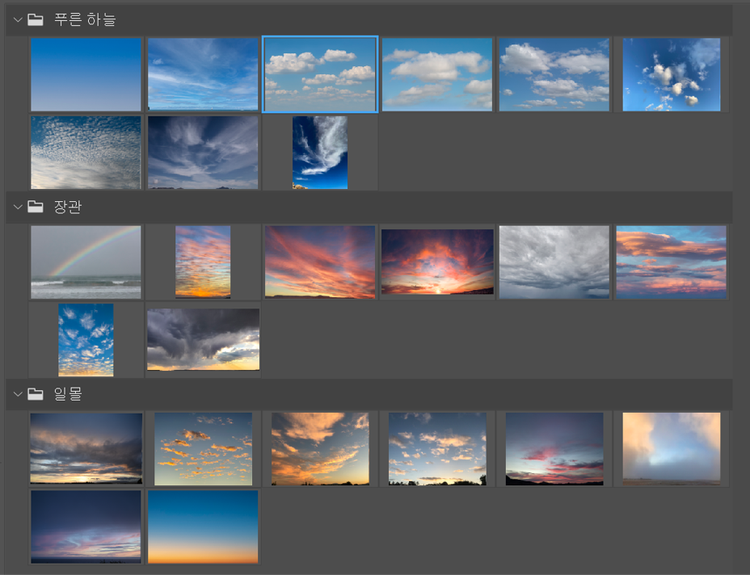Select the rainbow over ocean sky
The width and height of the screenshot is (750, 575).
click(86, 262)
